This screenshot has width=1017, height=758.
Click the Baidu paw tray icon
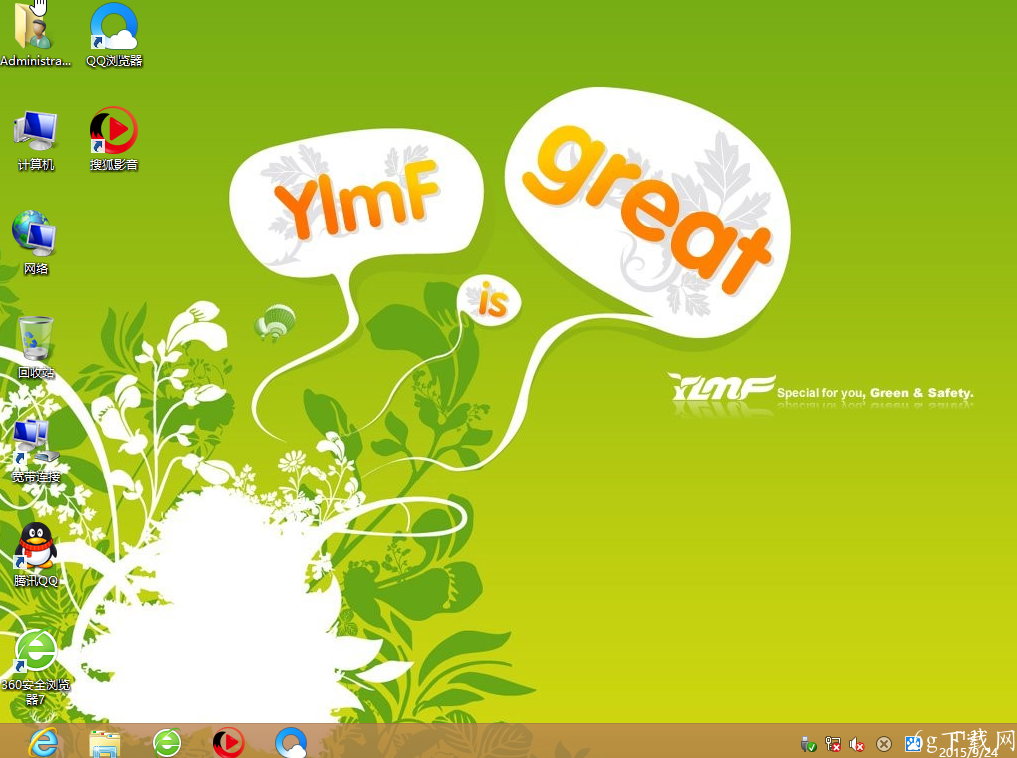point(913,743)
